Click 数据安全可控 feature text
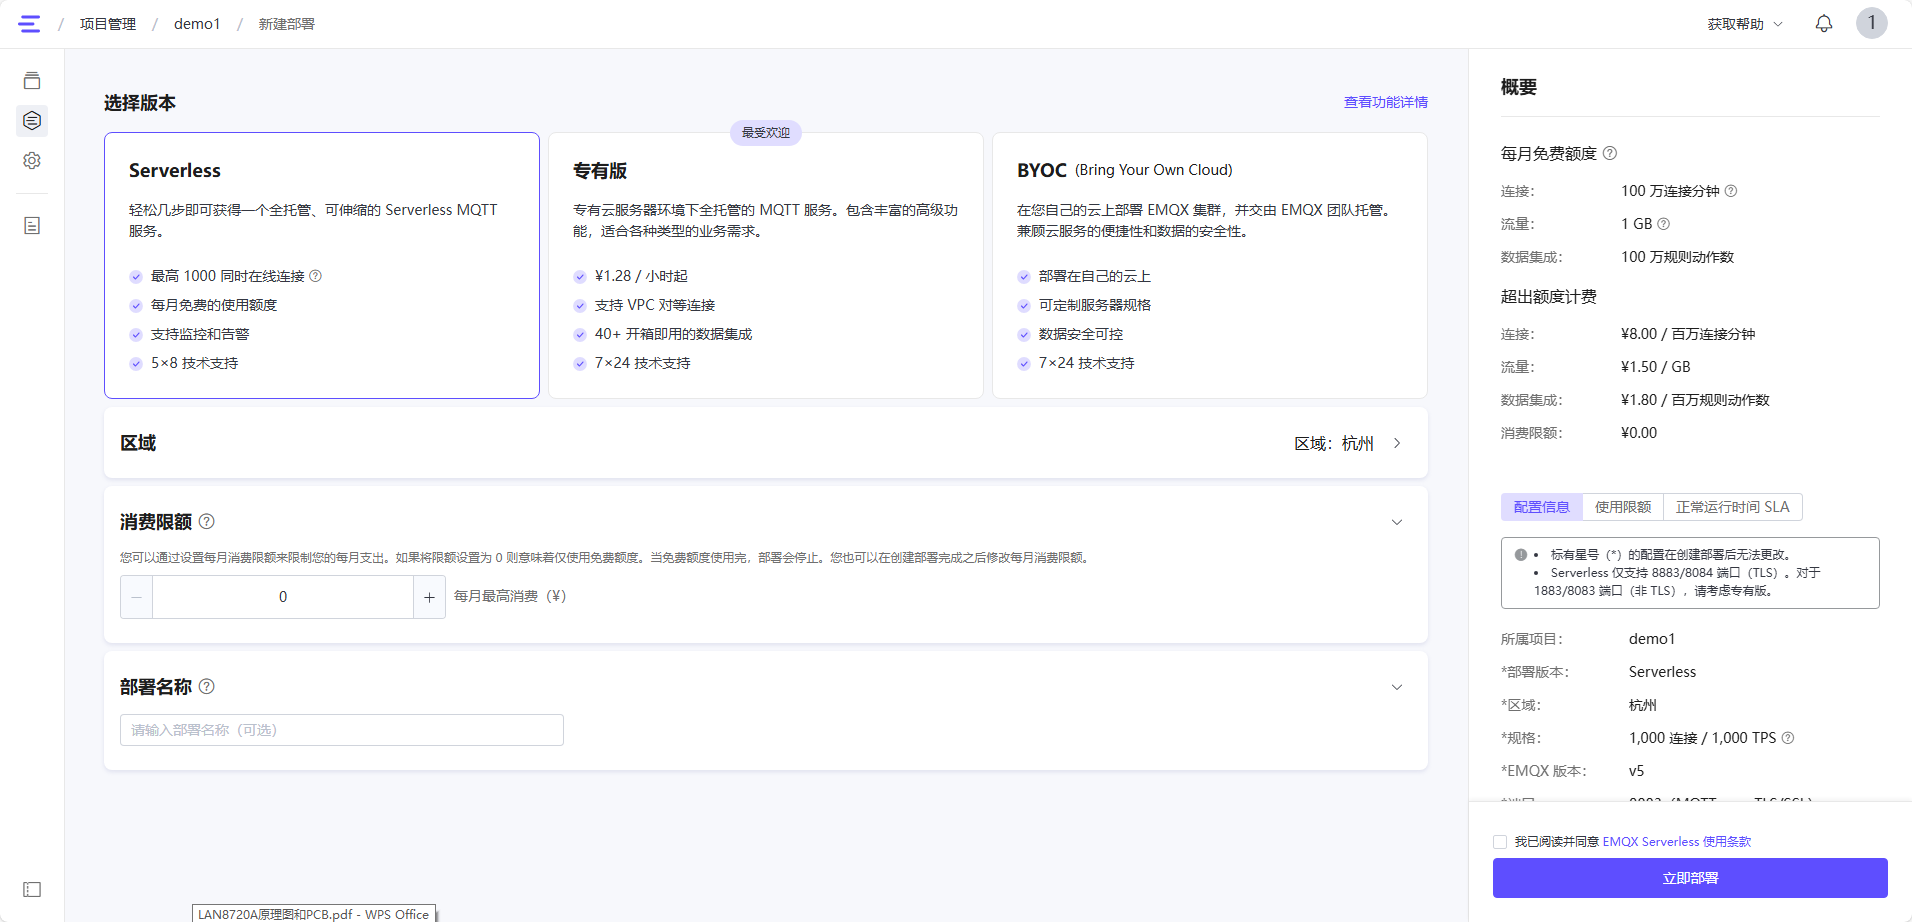The image size is (1912, 922). tap(1081, 334)
